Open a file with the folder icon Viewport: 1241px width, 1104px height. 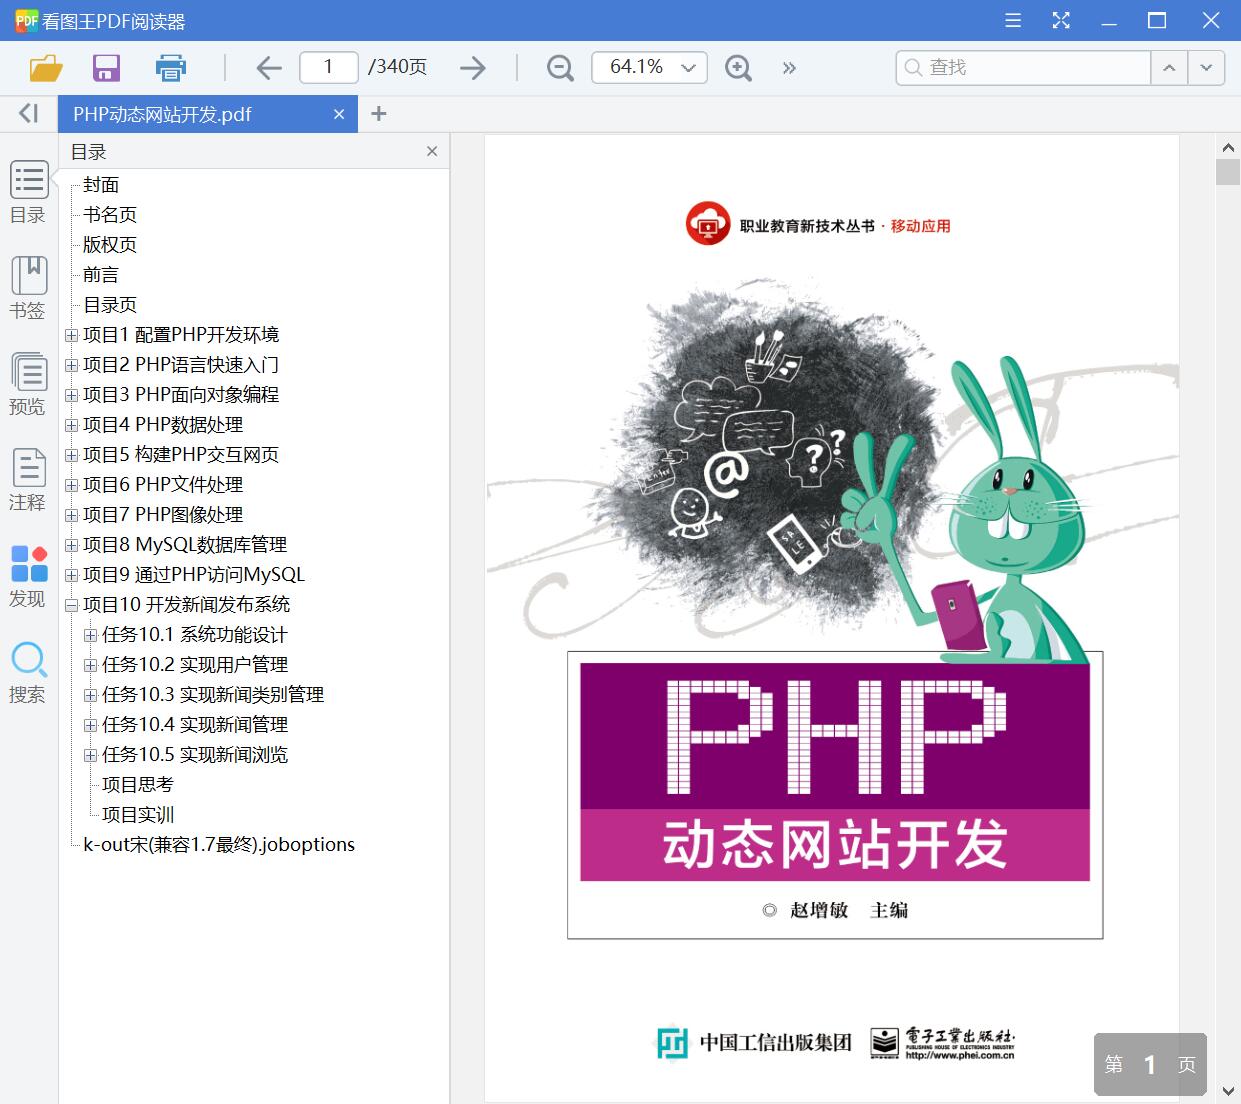point(46,68)
